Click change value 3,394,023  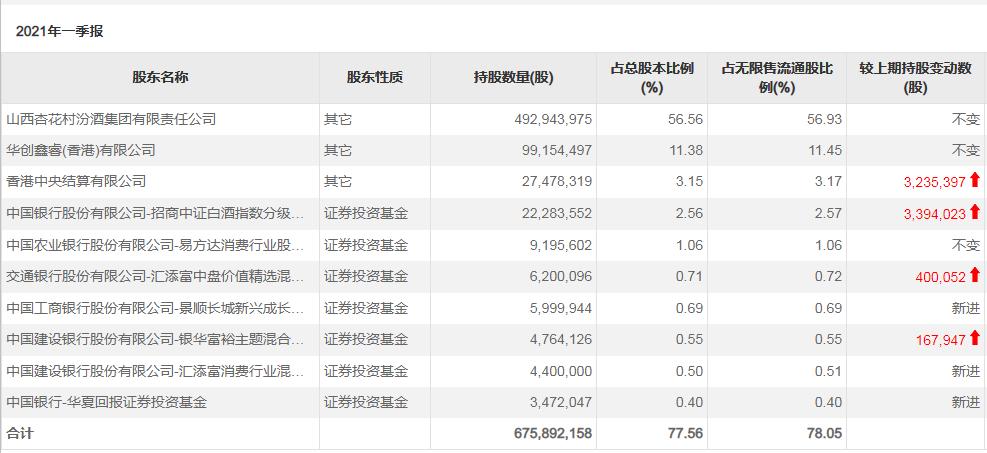935,214
